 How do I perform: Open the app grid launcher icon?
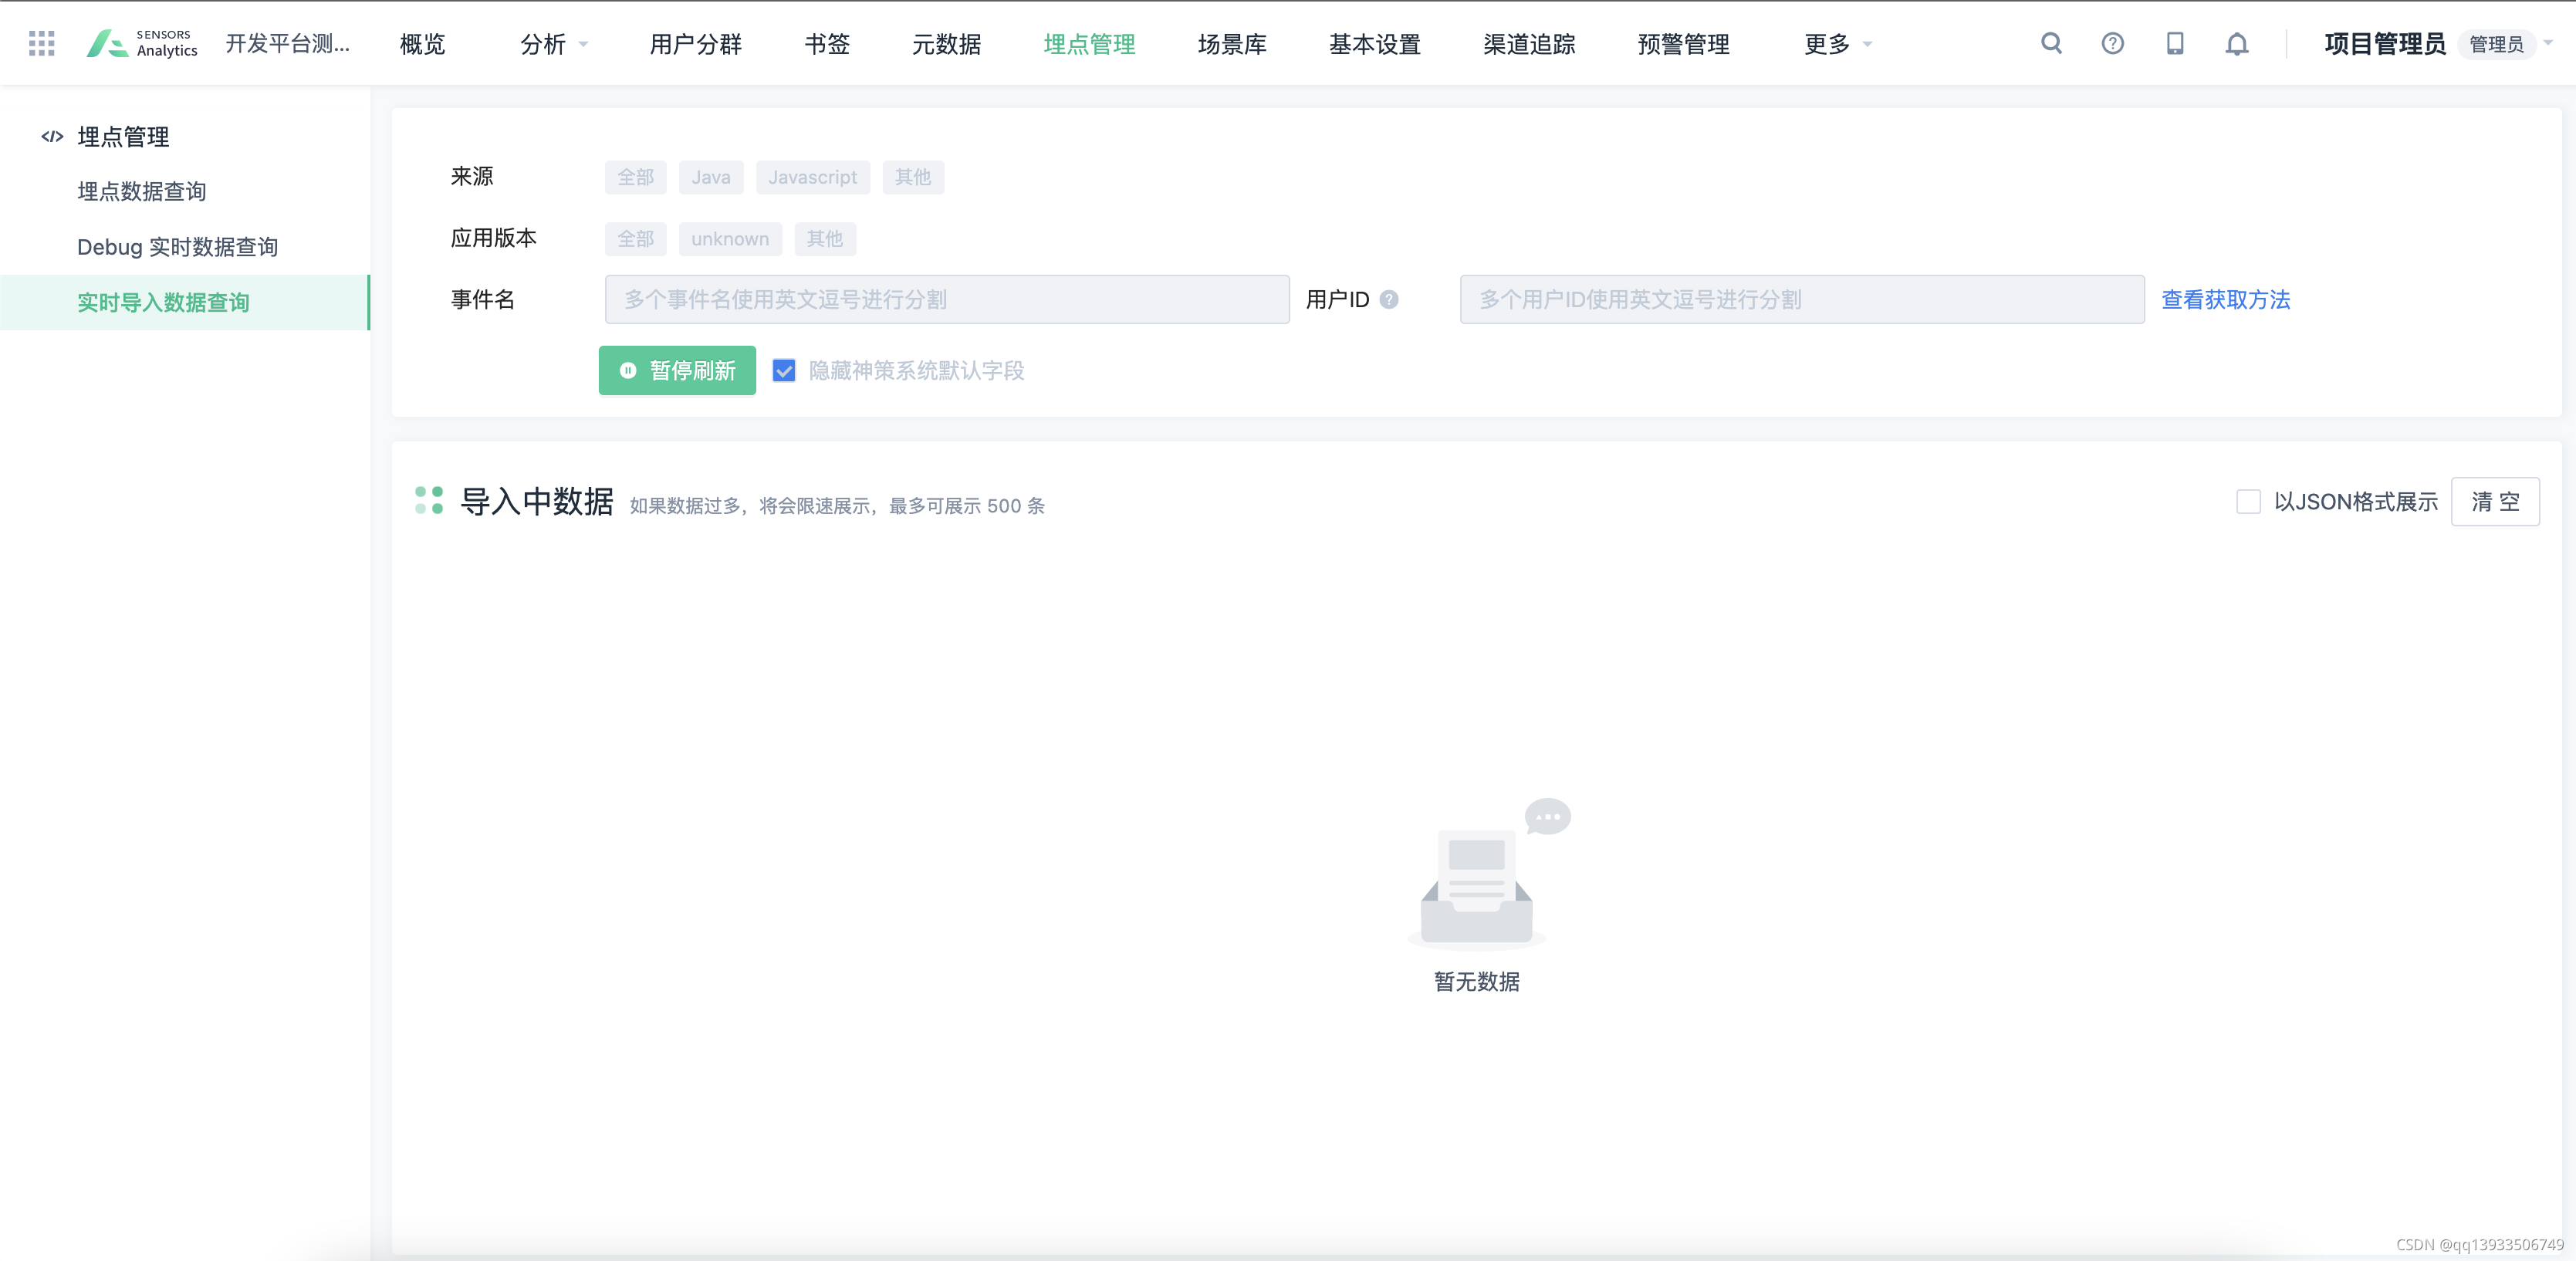(x=41, y=43)
